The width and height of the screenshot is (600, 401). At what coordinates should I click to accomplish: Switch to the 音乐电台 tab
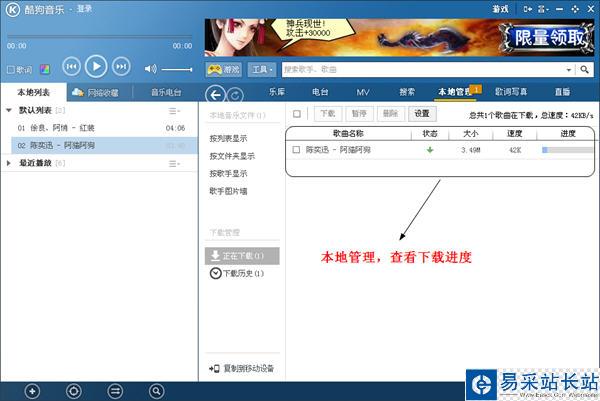[166, 92]
